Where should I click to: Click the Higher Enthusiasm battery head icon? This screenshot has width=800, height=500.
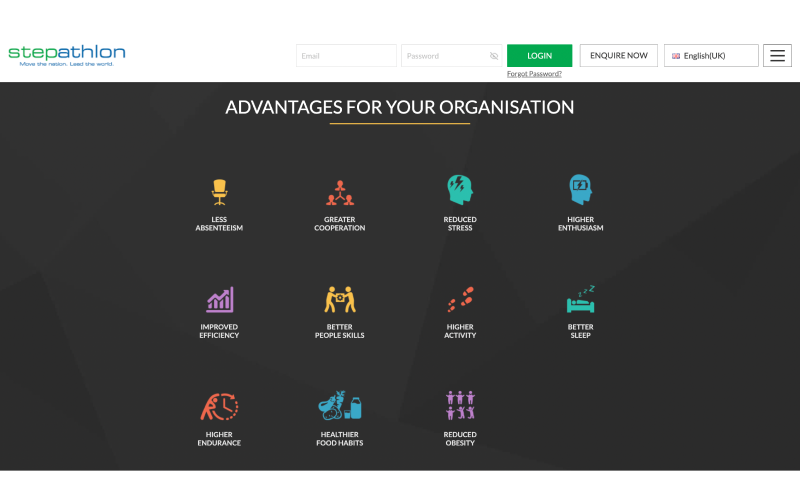tap(581, 189)
